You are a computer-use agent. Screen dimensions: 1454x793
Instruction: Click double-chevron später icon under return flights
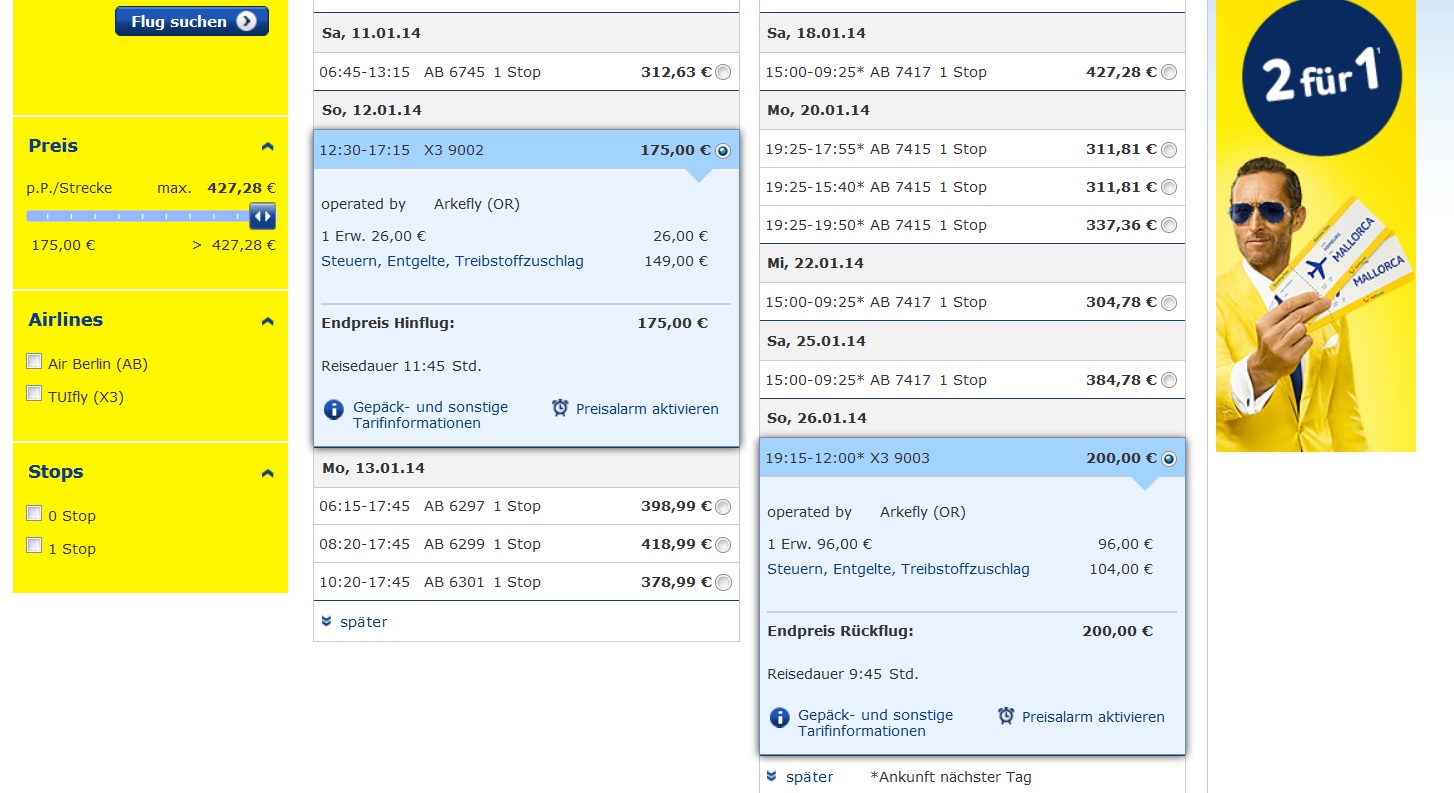point(771,776)
